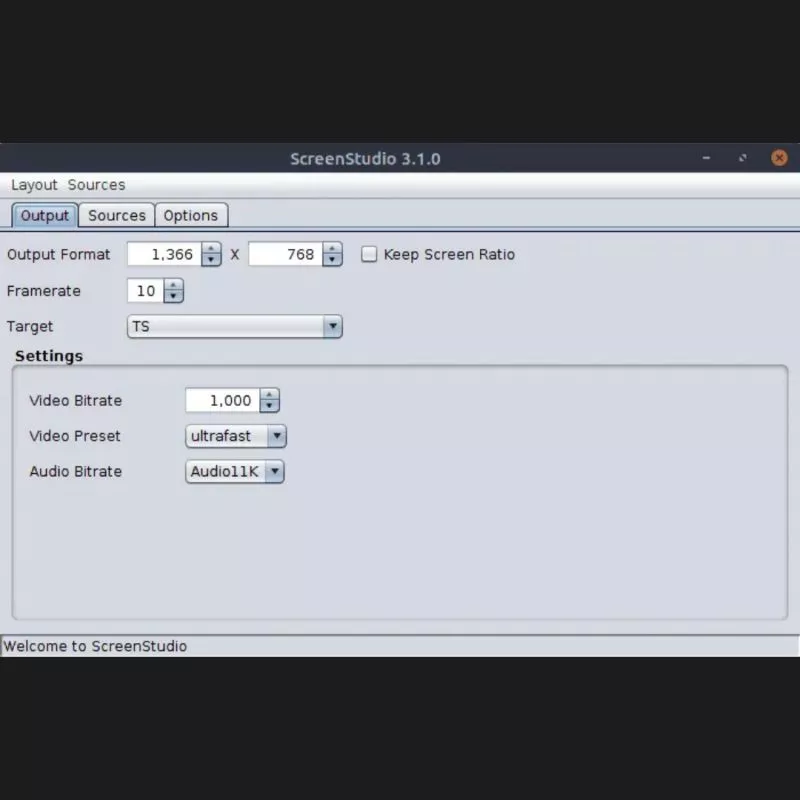Open the Sources menu in the menu bar
This screenshot has width=800, height=800.
coord(96,185)
